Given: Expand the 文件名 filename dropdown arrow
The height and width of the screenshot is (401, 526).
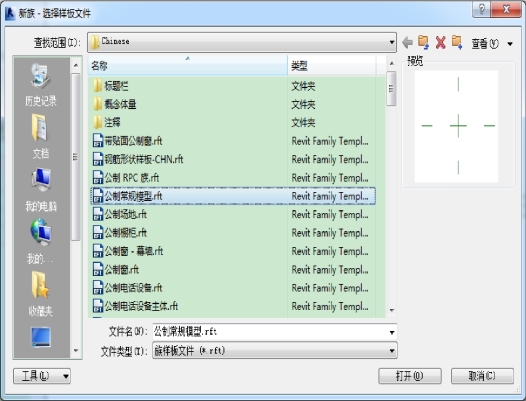Looking at the screenshot, I should tap(391, 332).
